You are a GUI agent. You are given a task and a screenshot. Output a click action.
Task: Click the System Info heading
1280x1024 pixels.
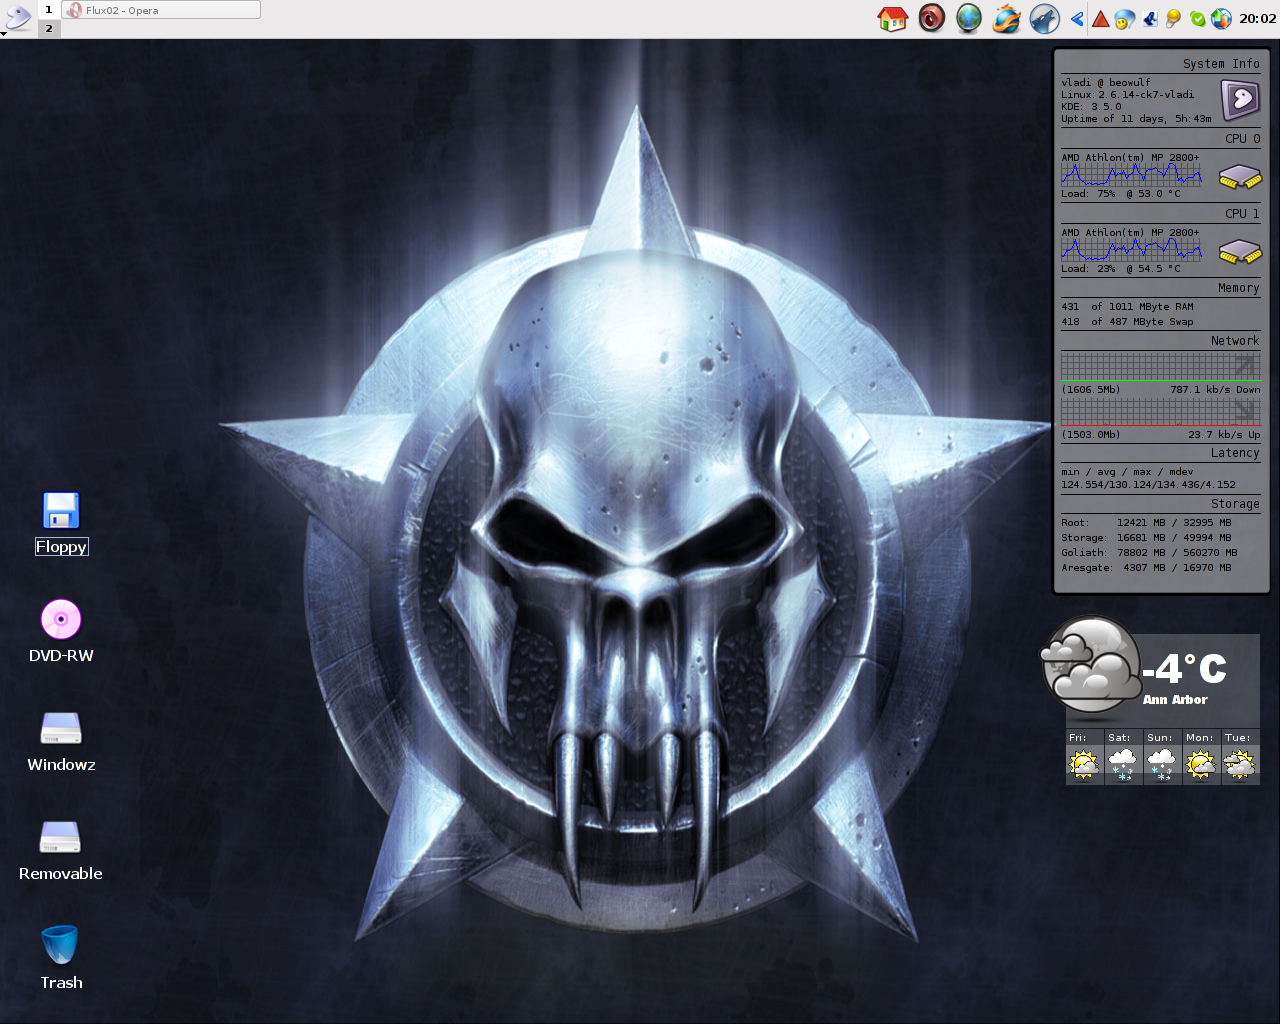pyautogui.click(x=1221, y=64)
